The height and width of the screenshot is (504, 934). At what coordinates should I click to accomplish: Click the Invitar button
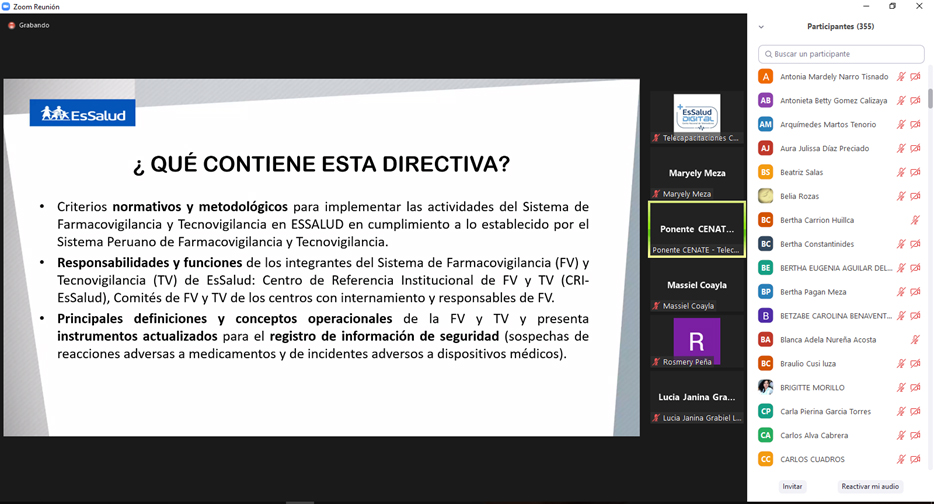(x=792, y=487)
